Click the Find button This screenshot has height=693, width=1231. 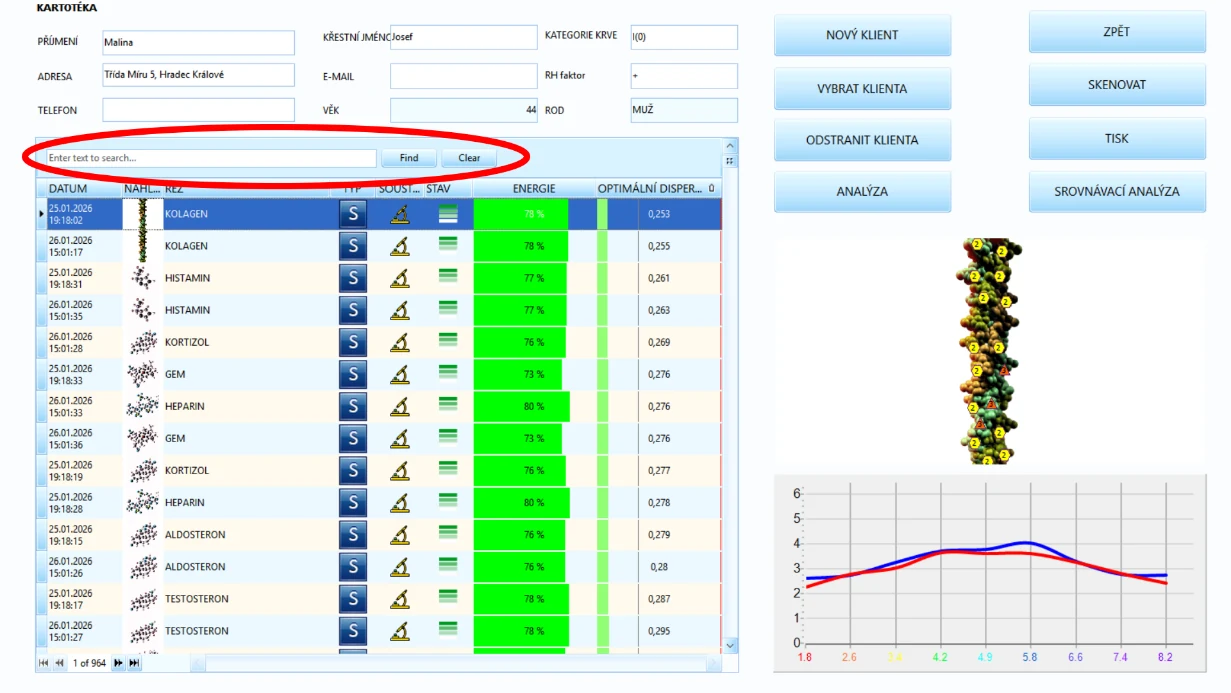coord(409,158)
